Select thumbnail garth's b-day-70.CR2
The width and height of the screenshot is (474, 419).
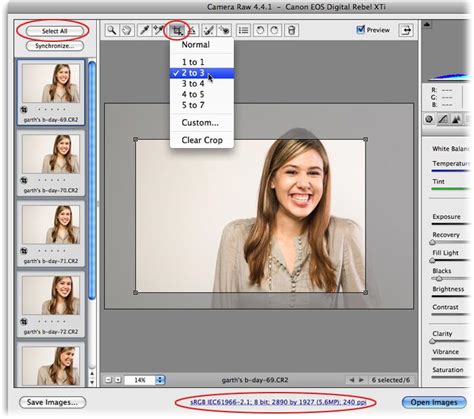click(51, 163)
